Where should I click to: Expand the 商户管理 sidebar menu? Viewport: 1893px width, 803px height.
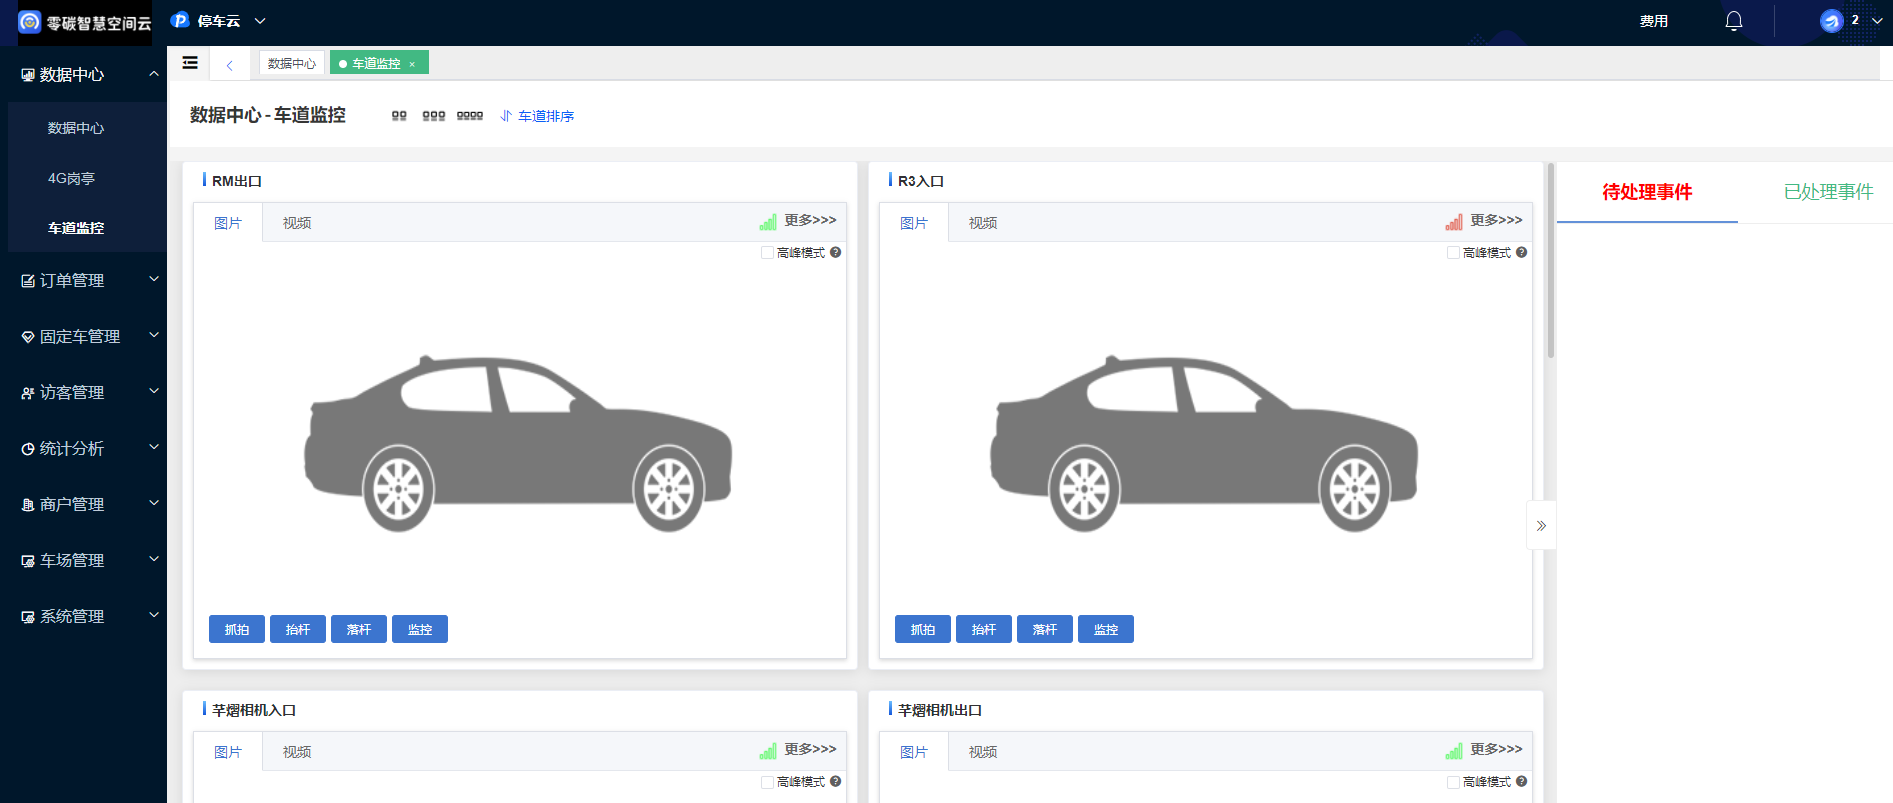[x=83, y=504]
